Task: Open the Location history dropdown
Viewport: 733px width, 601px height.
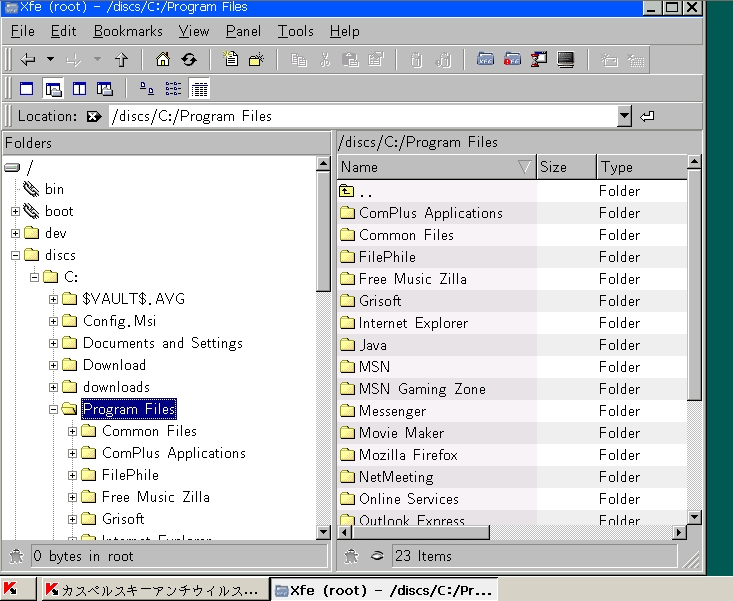Action: (625, 116)
